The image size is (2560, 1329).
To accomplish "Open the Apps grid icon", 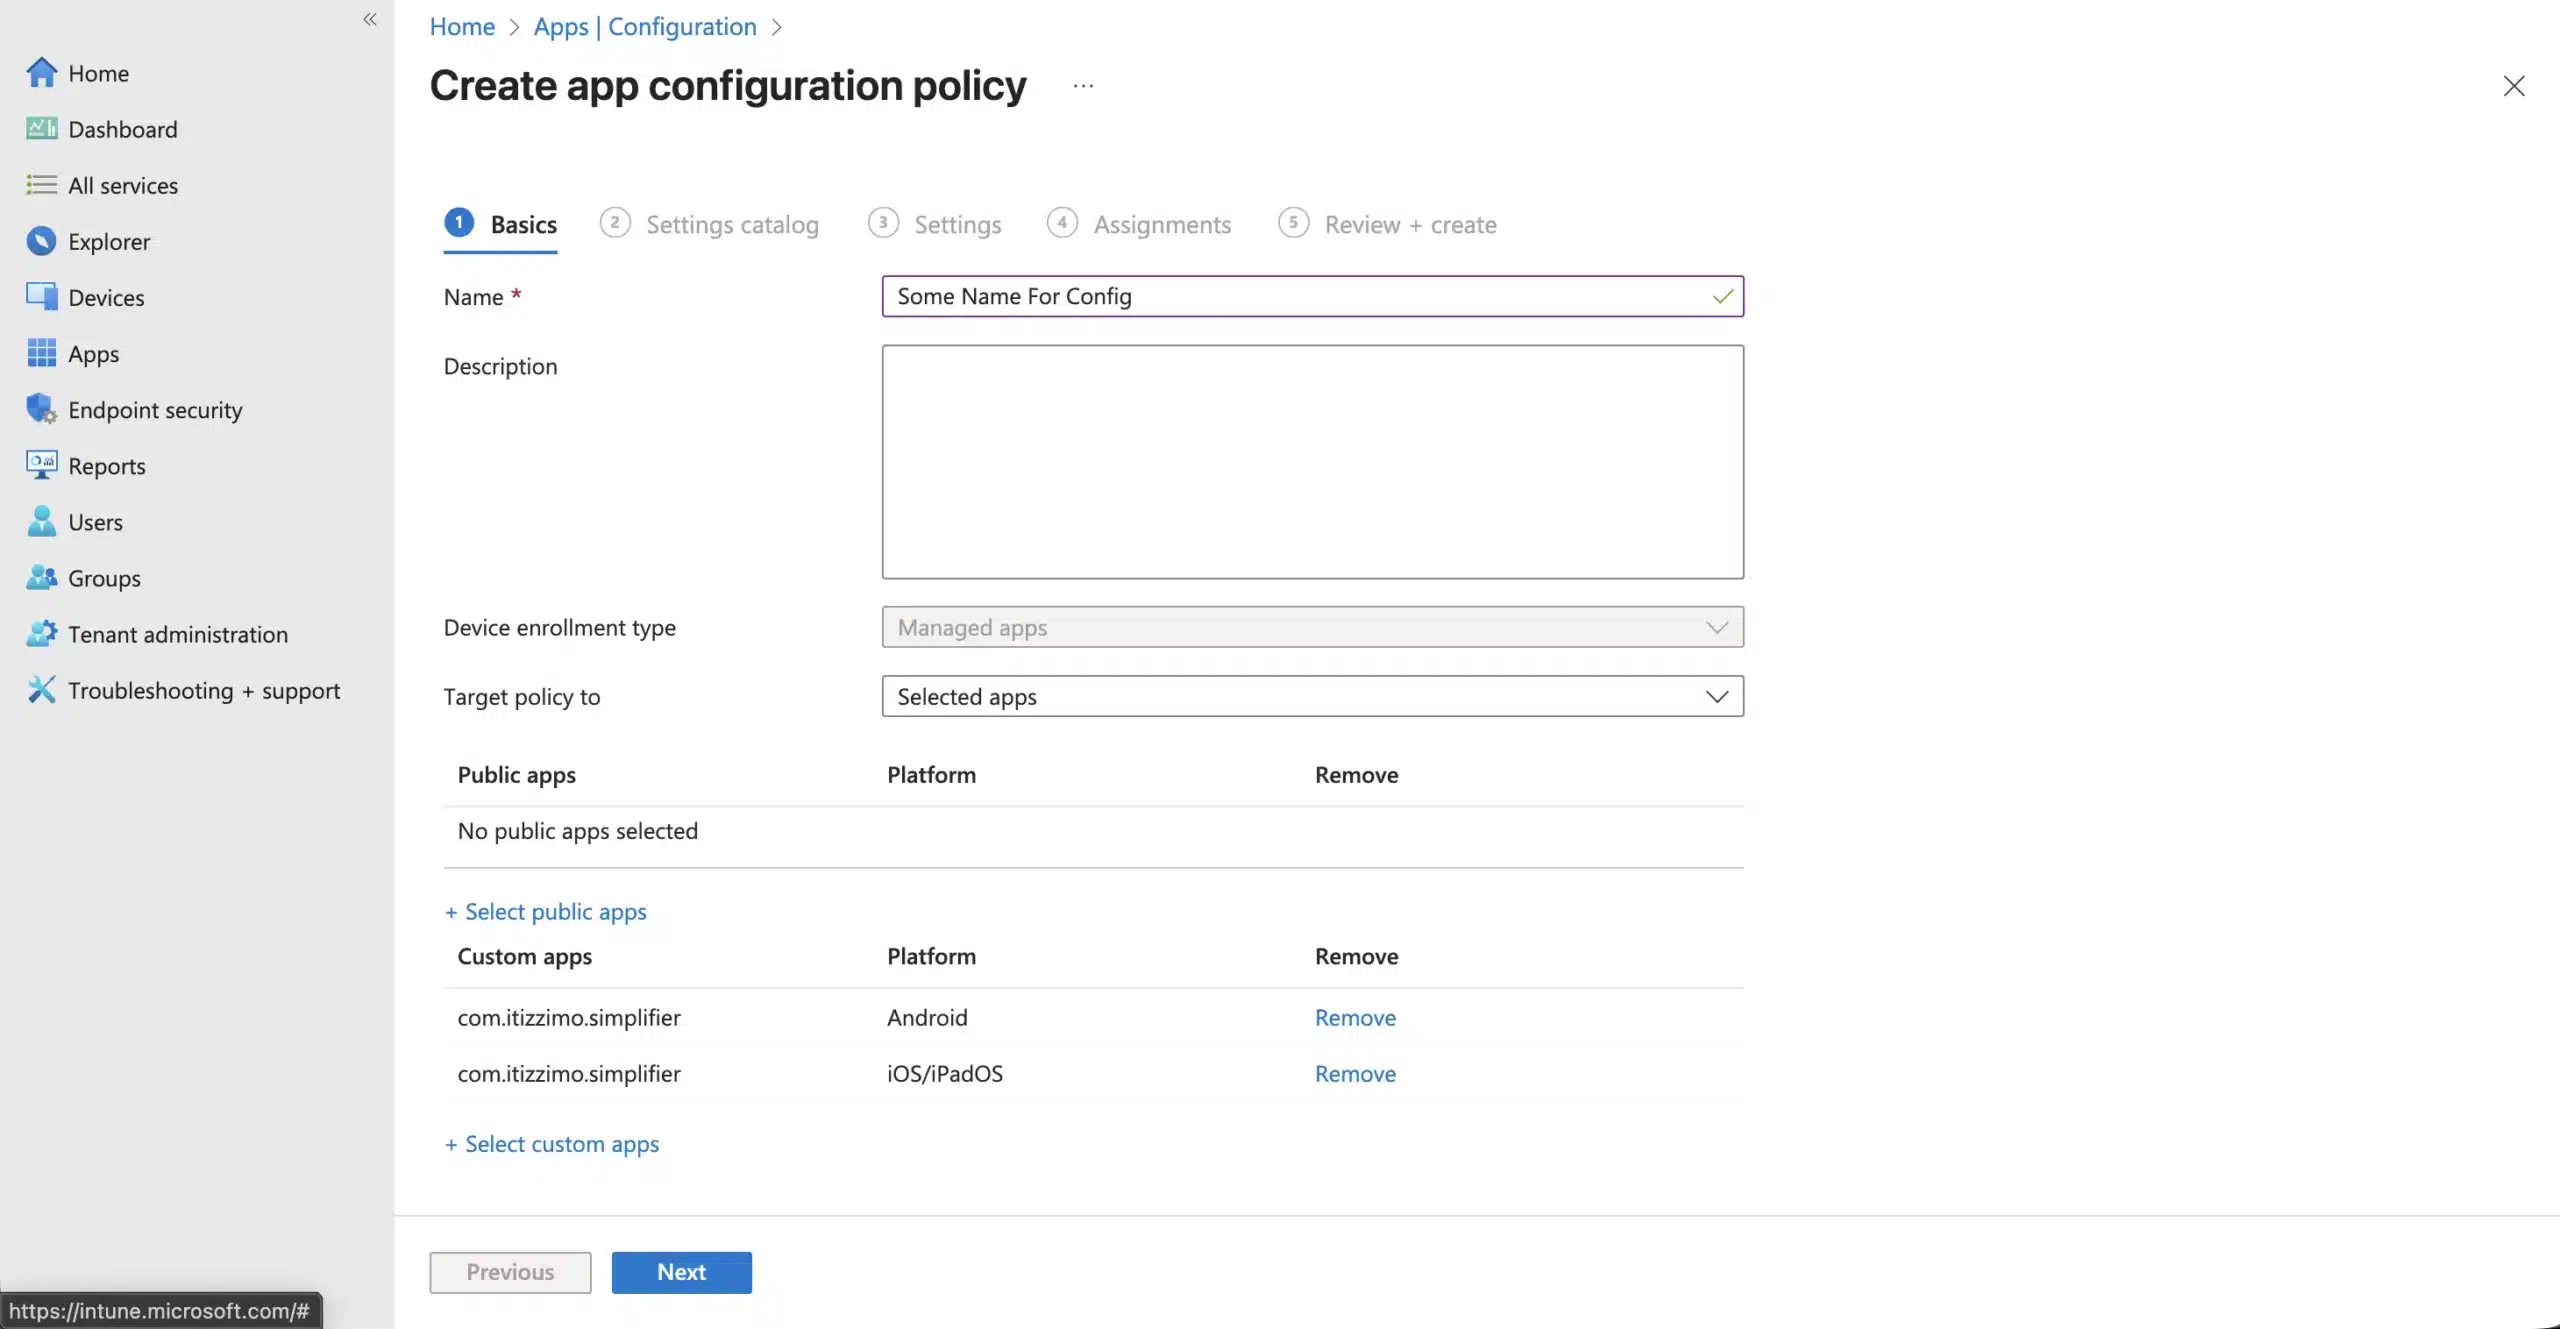I will click(41, 353).
